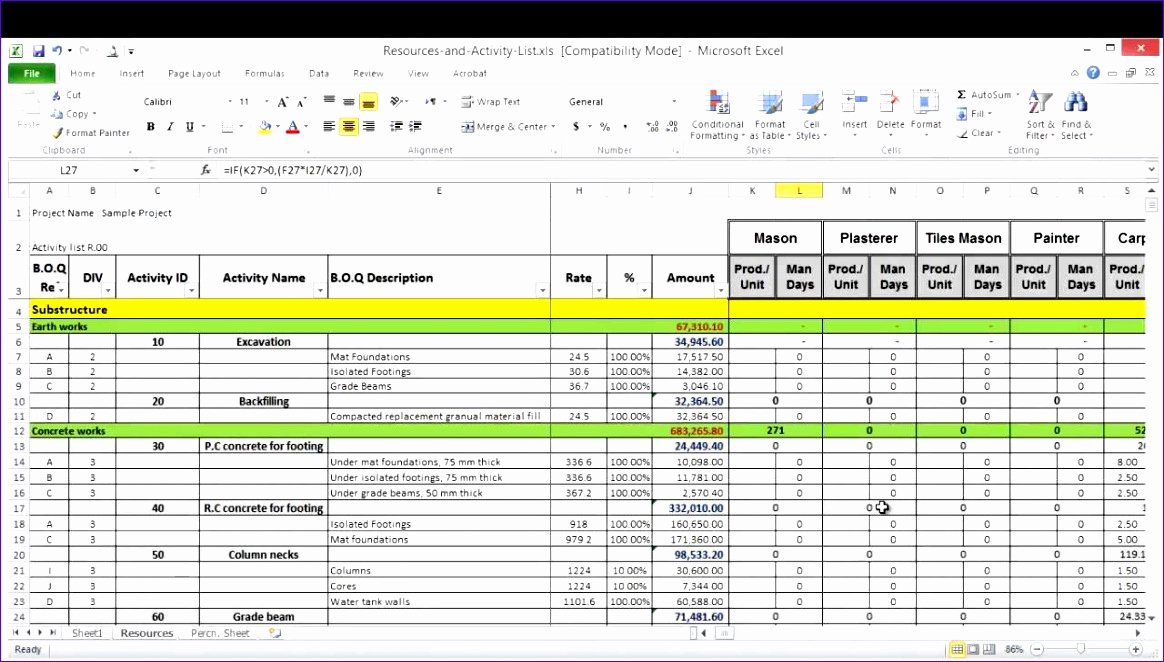Select cell with amount 683,265.80
The width and height of the screenshot is (1164, 662).
point(690,430)
